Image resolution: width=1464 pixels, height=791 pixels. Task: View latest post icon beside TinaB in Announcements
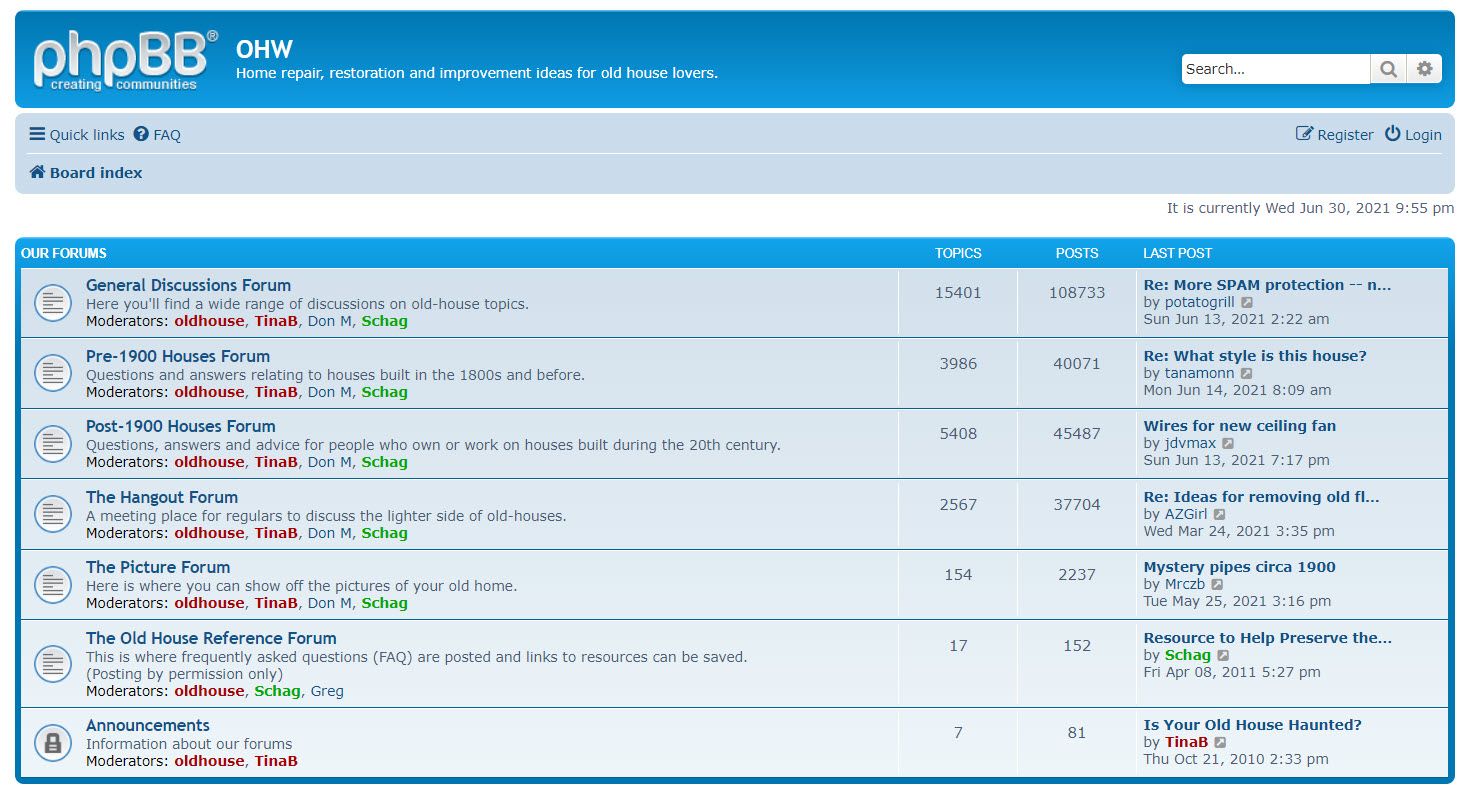pyautogui.click(x=1220, y=743)
